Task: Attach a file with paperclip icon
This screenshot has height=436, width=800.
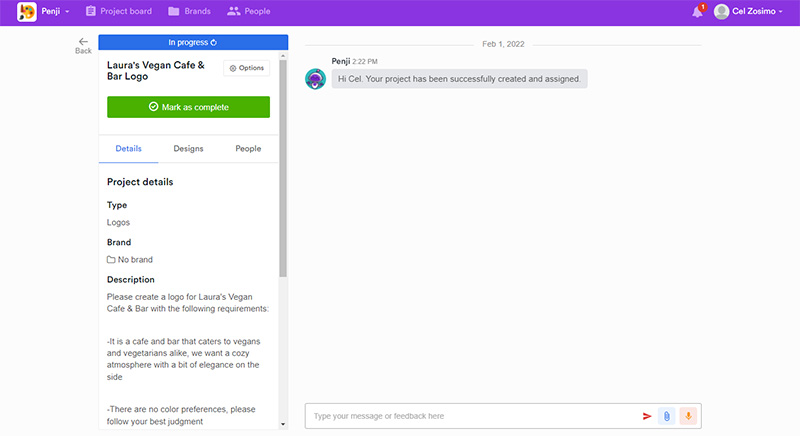Action: [666, 416]
